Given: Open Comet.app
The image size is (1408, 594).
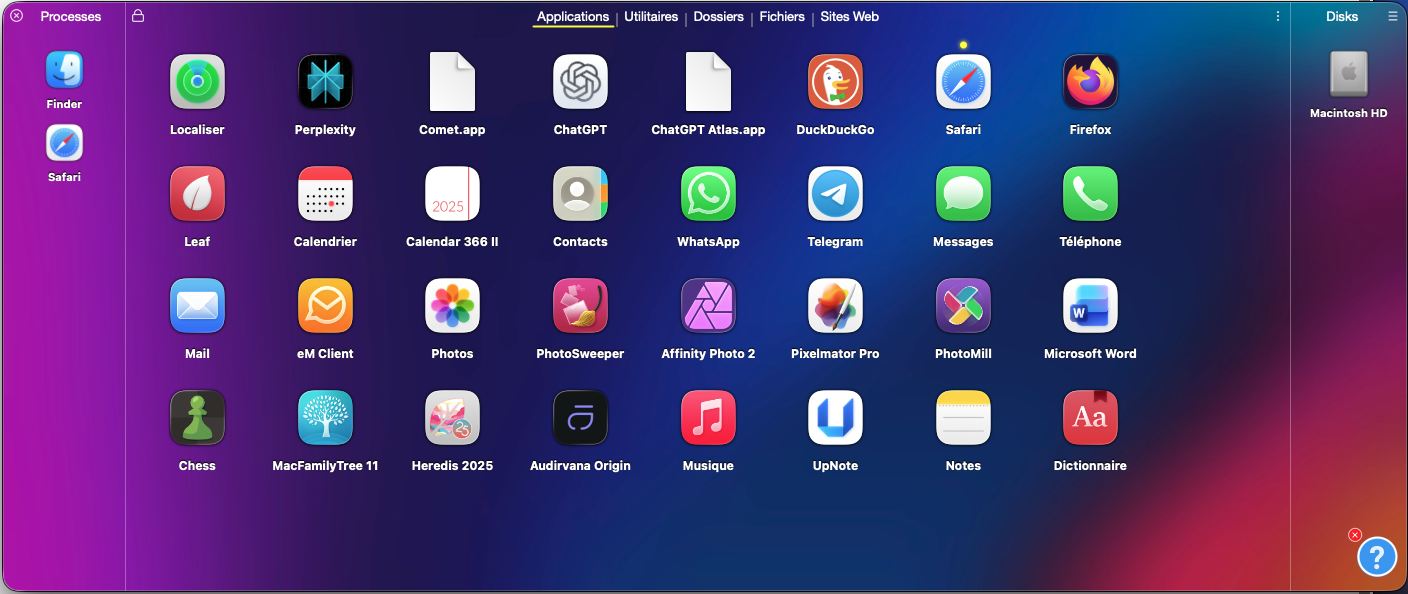Looking at the screenshot, I should (452, 82).
